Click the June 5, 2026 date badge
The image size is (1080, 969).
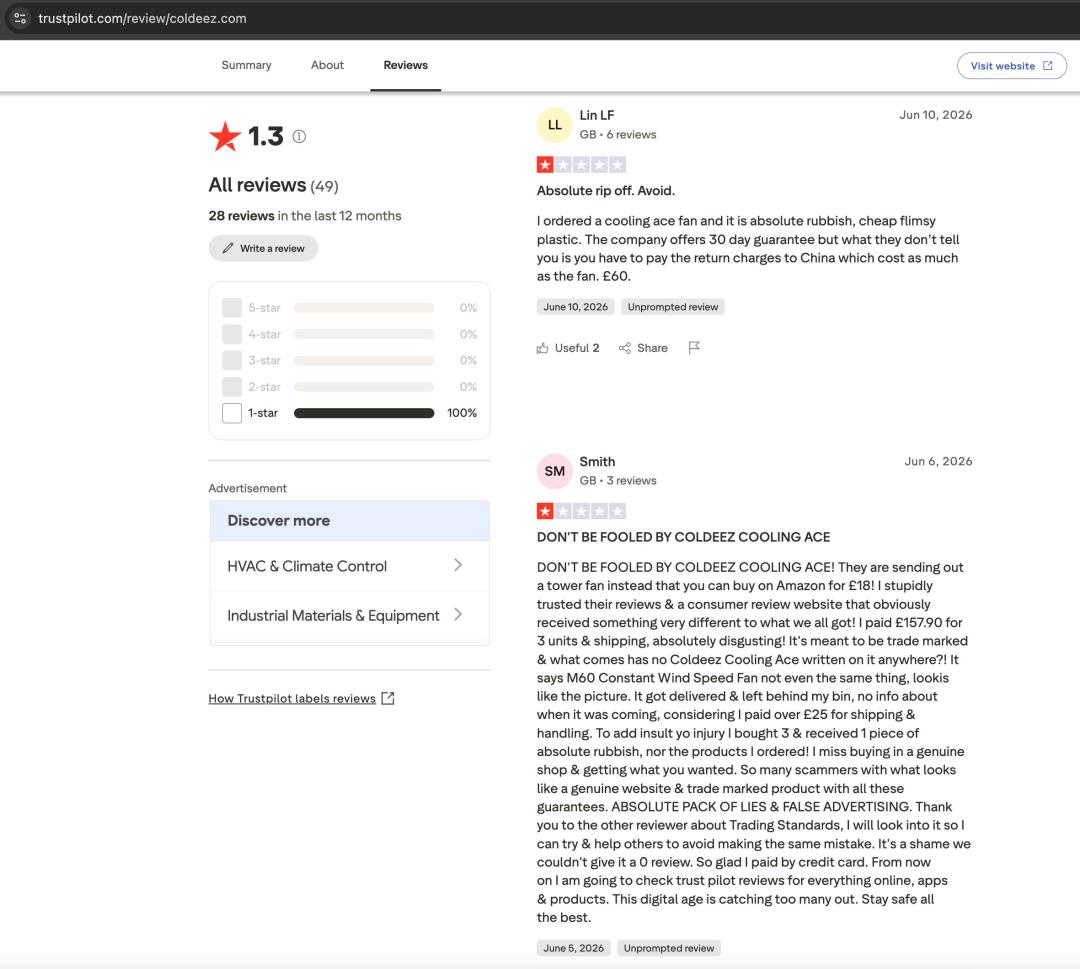point(573,948)
